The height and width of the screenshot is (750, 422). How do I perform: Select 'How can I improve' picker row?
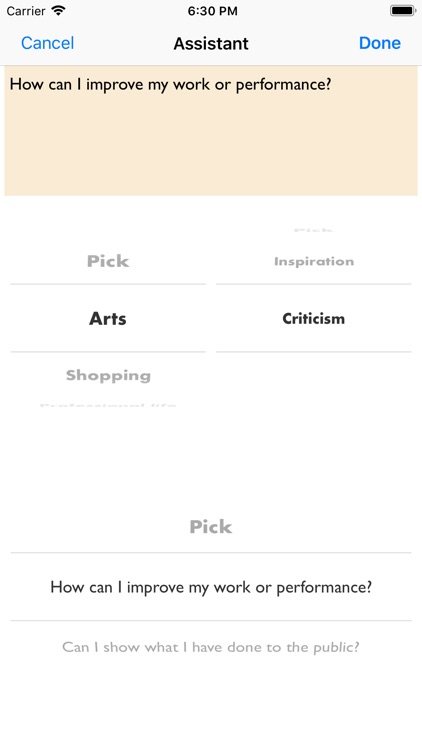(x=211, y=587)
